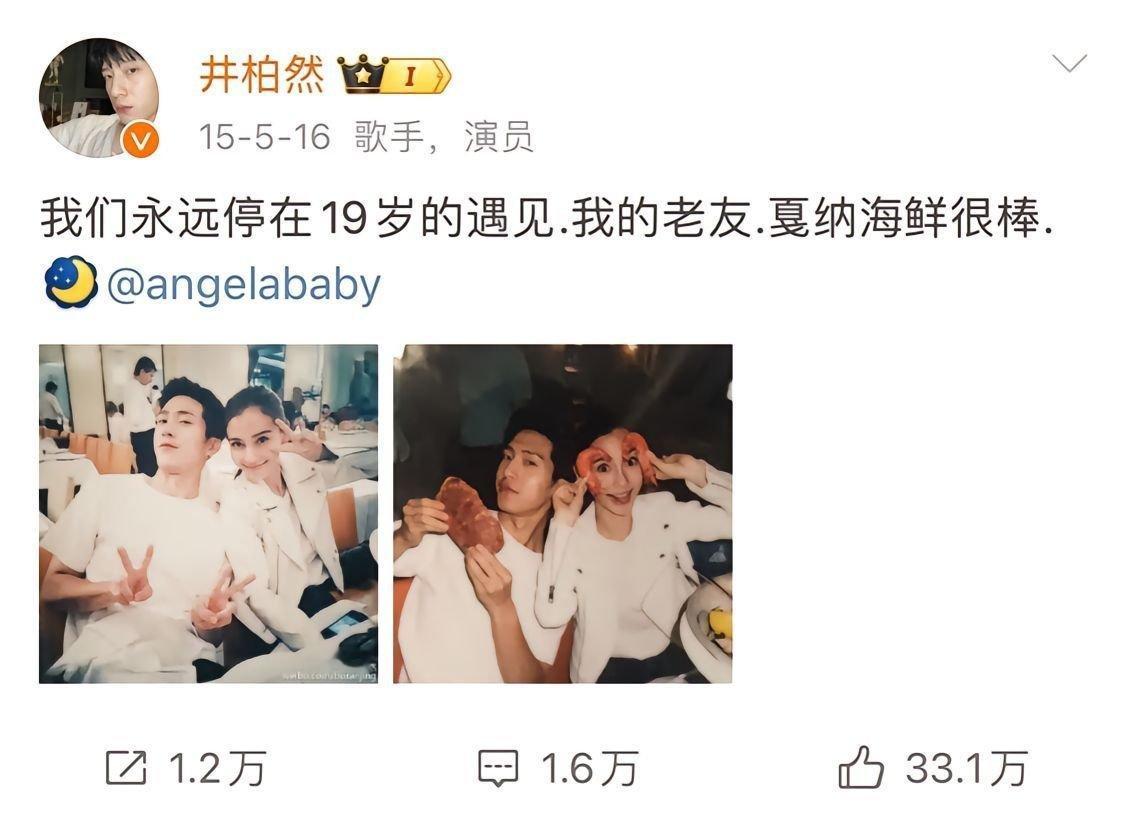Viewport: 1126px width, 818px height.
Task: Click the 33.1万 like count
Action: point(966,768)
